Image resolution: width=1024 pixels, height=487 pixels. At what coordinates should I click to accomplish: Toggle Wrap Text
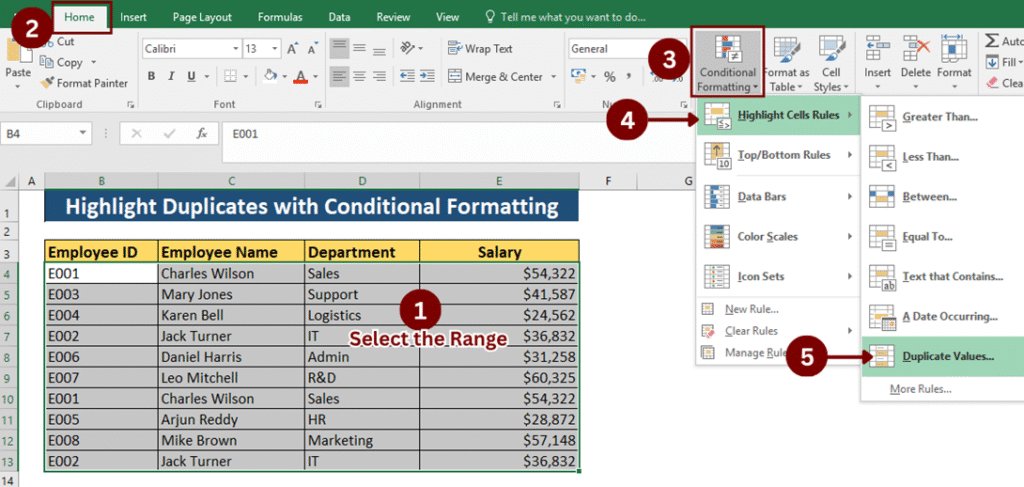tap(480, 48)
